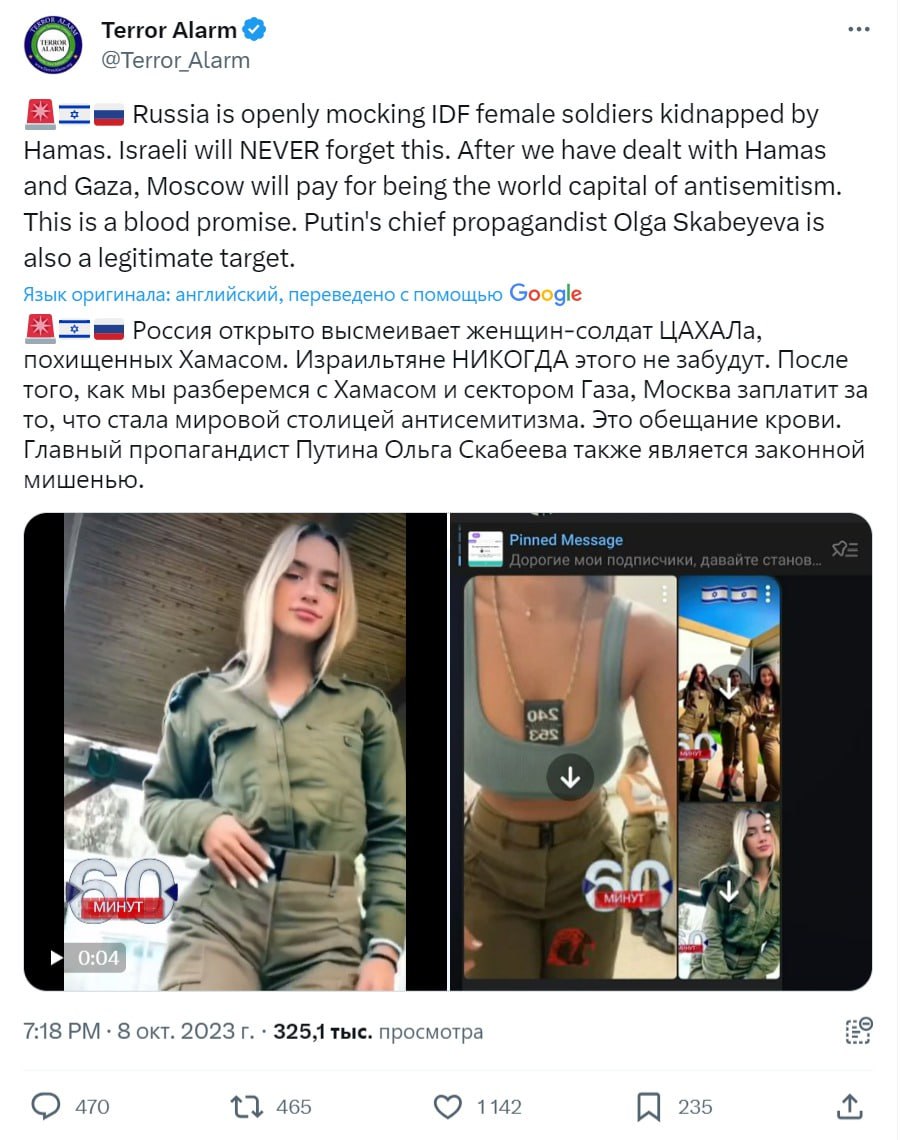
Task: Click the @Terror_Alarm handle link
Action: tap(175, 60)
